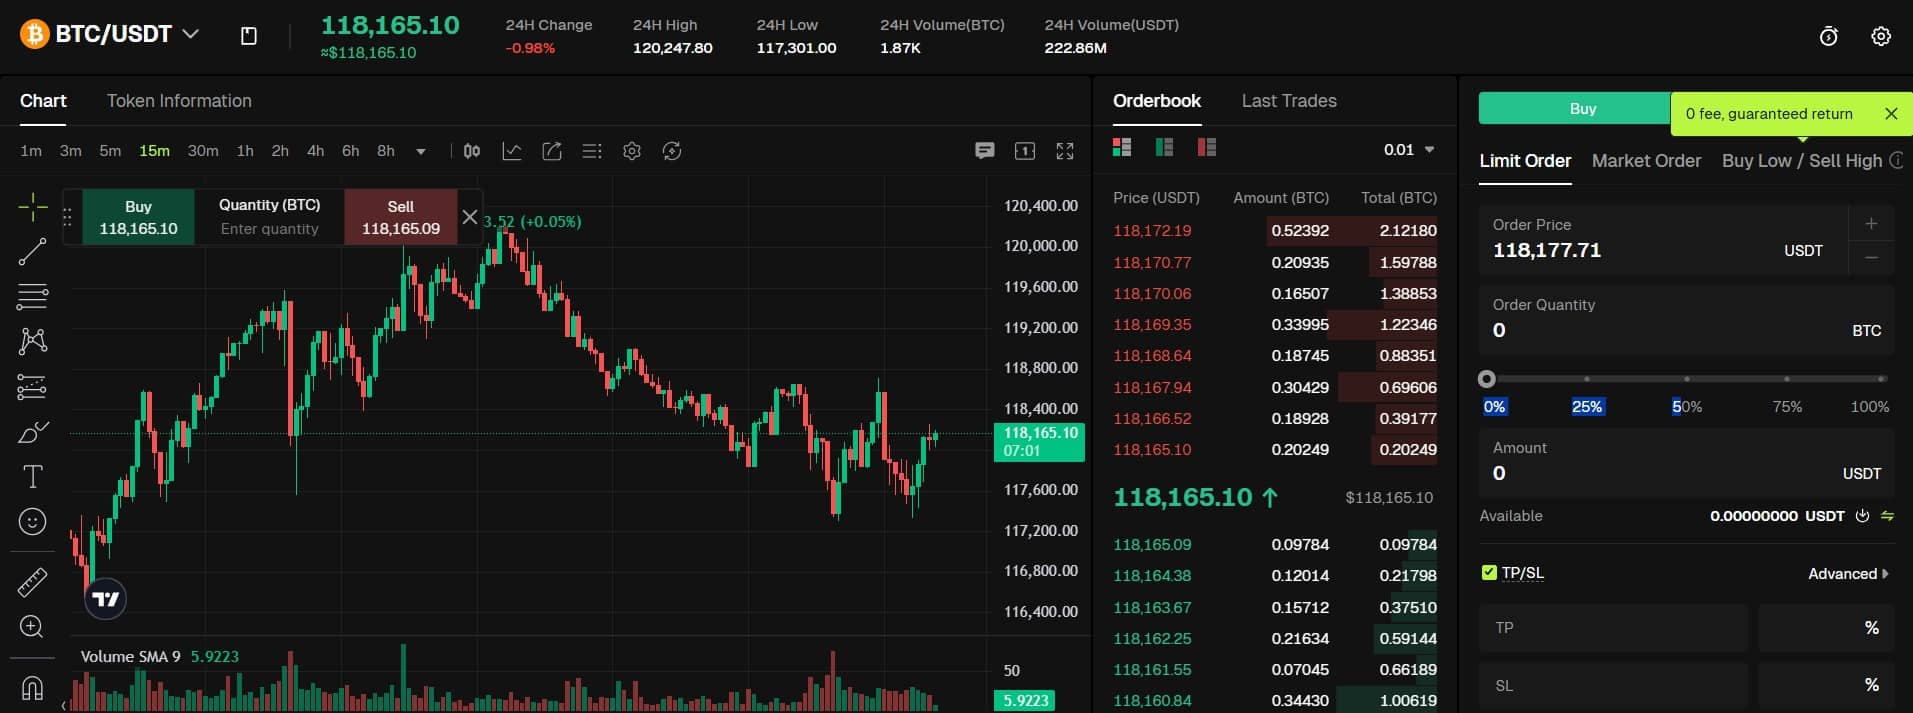1913x713 pixels.
Task: Click the transfer funds icon
Action: 1888,516
